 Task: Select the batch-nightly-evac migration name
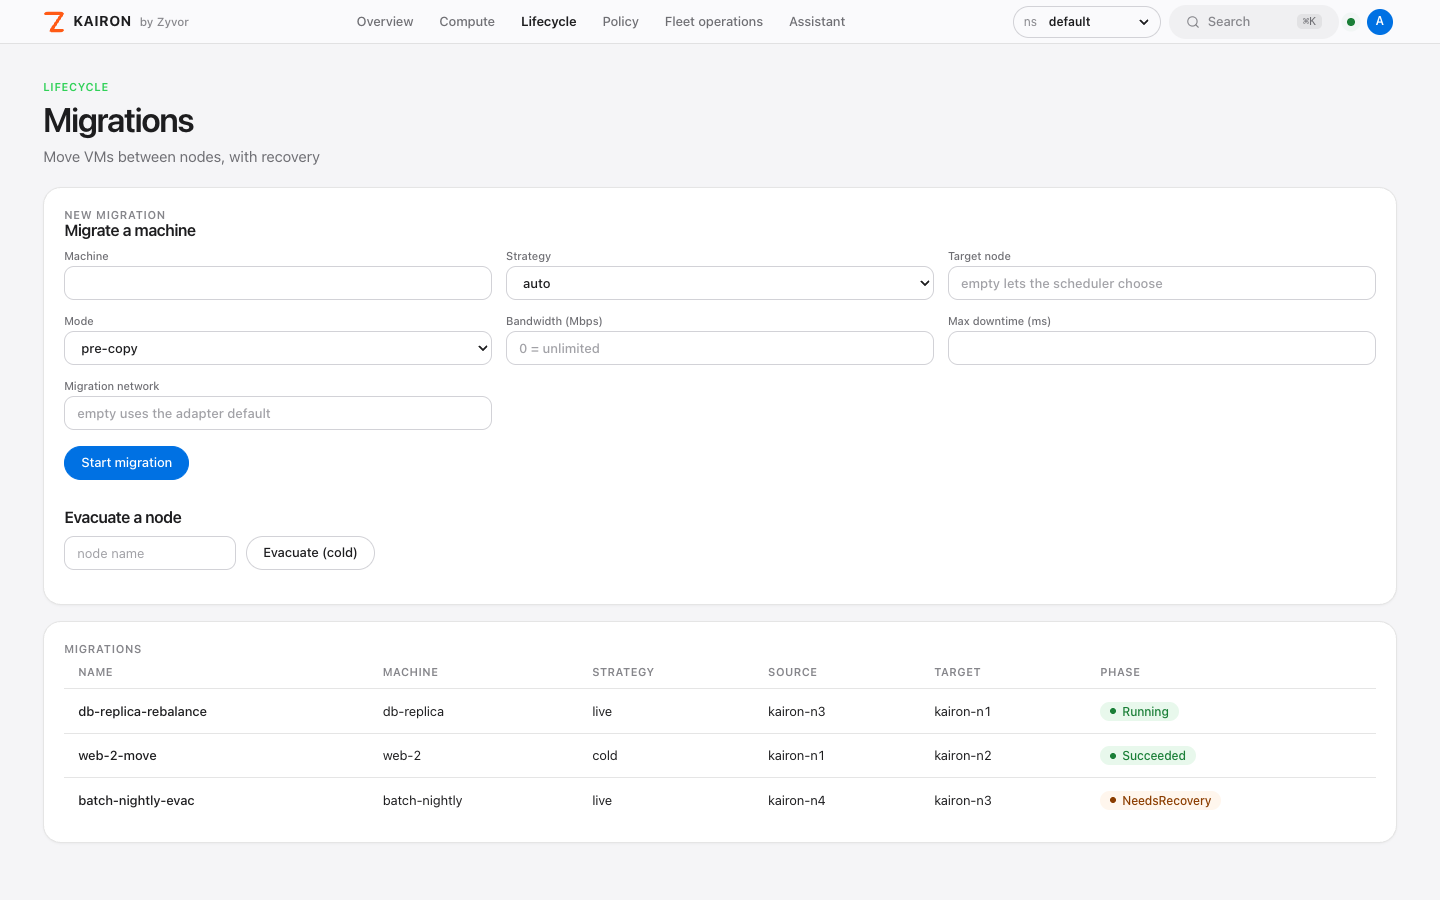(137, 801)
